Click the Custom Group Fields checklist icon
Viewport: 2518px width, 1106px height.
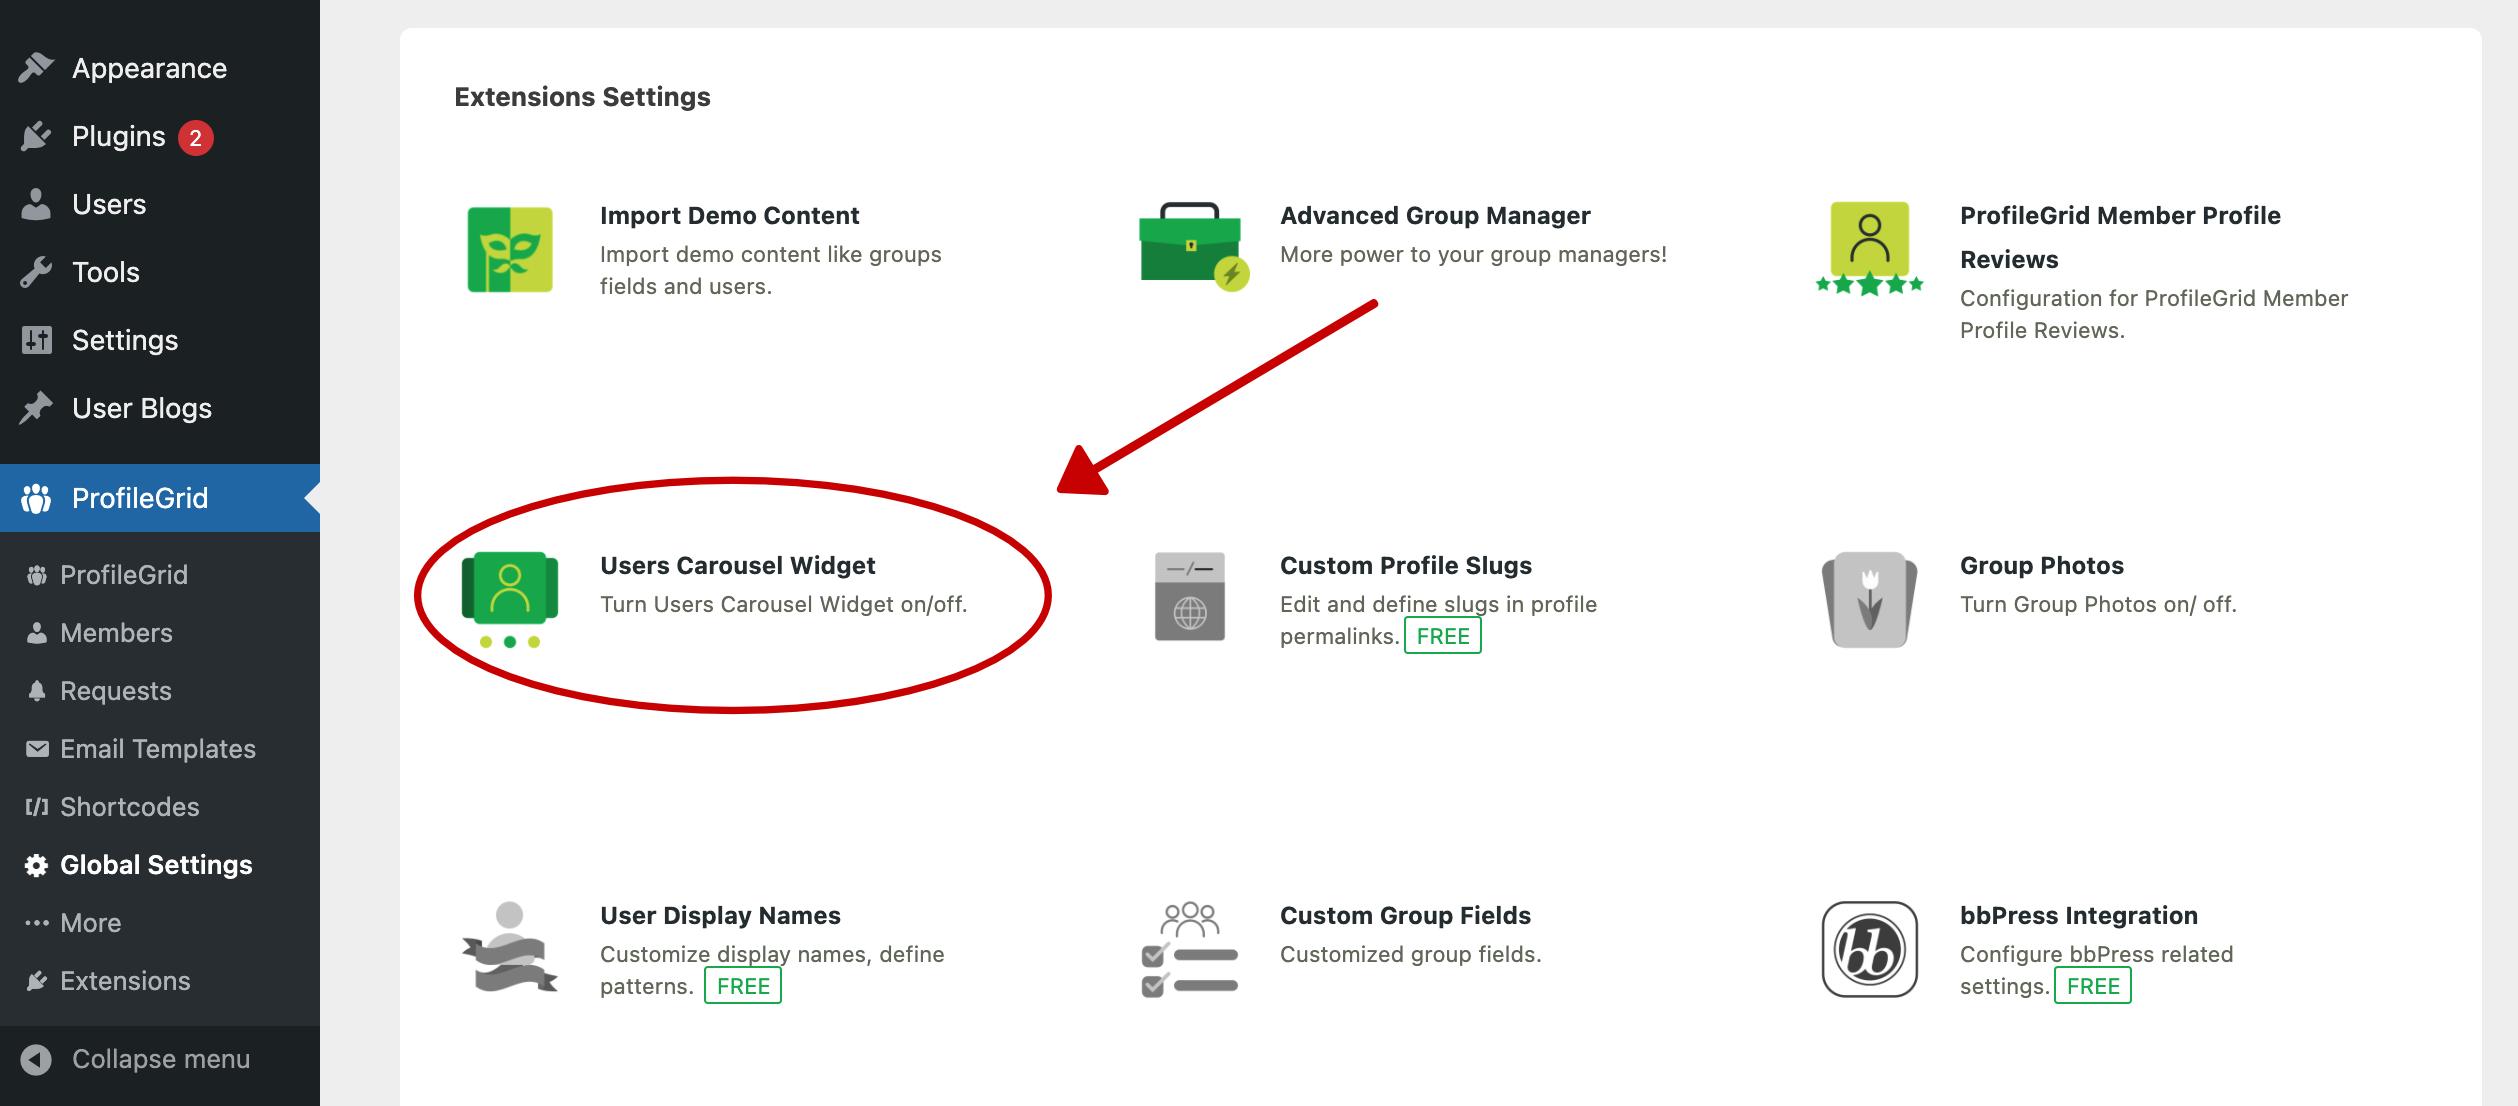click(x=1189, y=949)
